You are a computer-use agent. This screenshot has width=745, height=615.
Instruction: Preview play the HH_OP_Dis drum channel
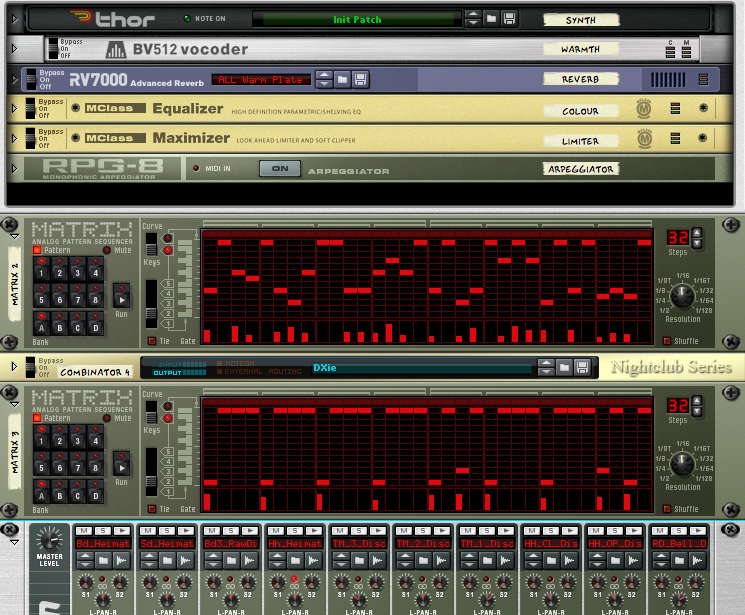[634, 530]
